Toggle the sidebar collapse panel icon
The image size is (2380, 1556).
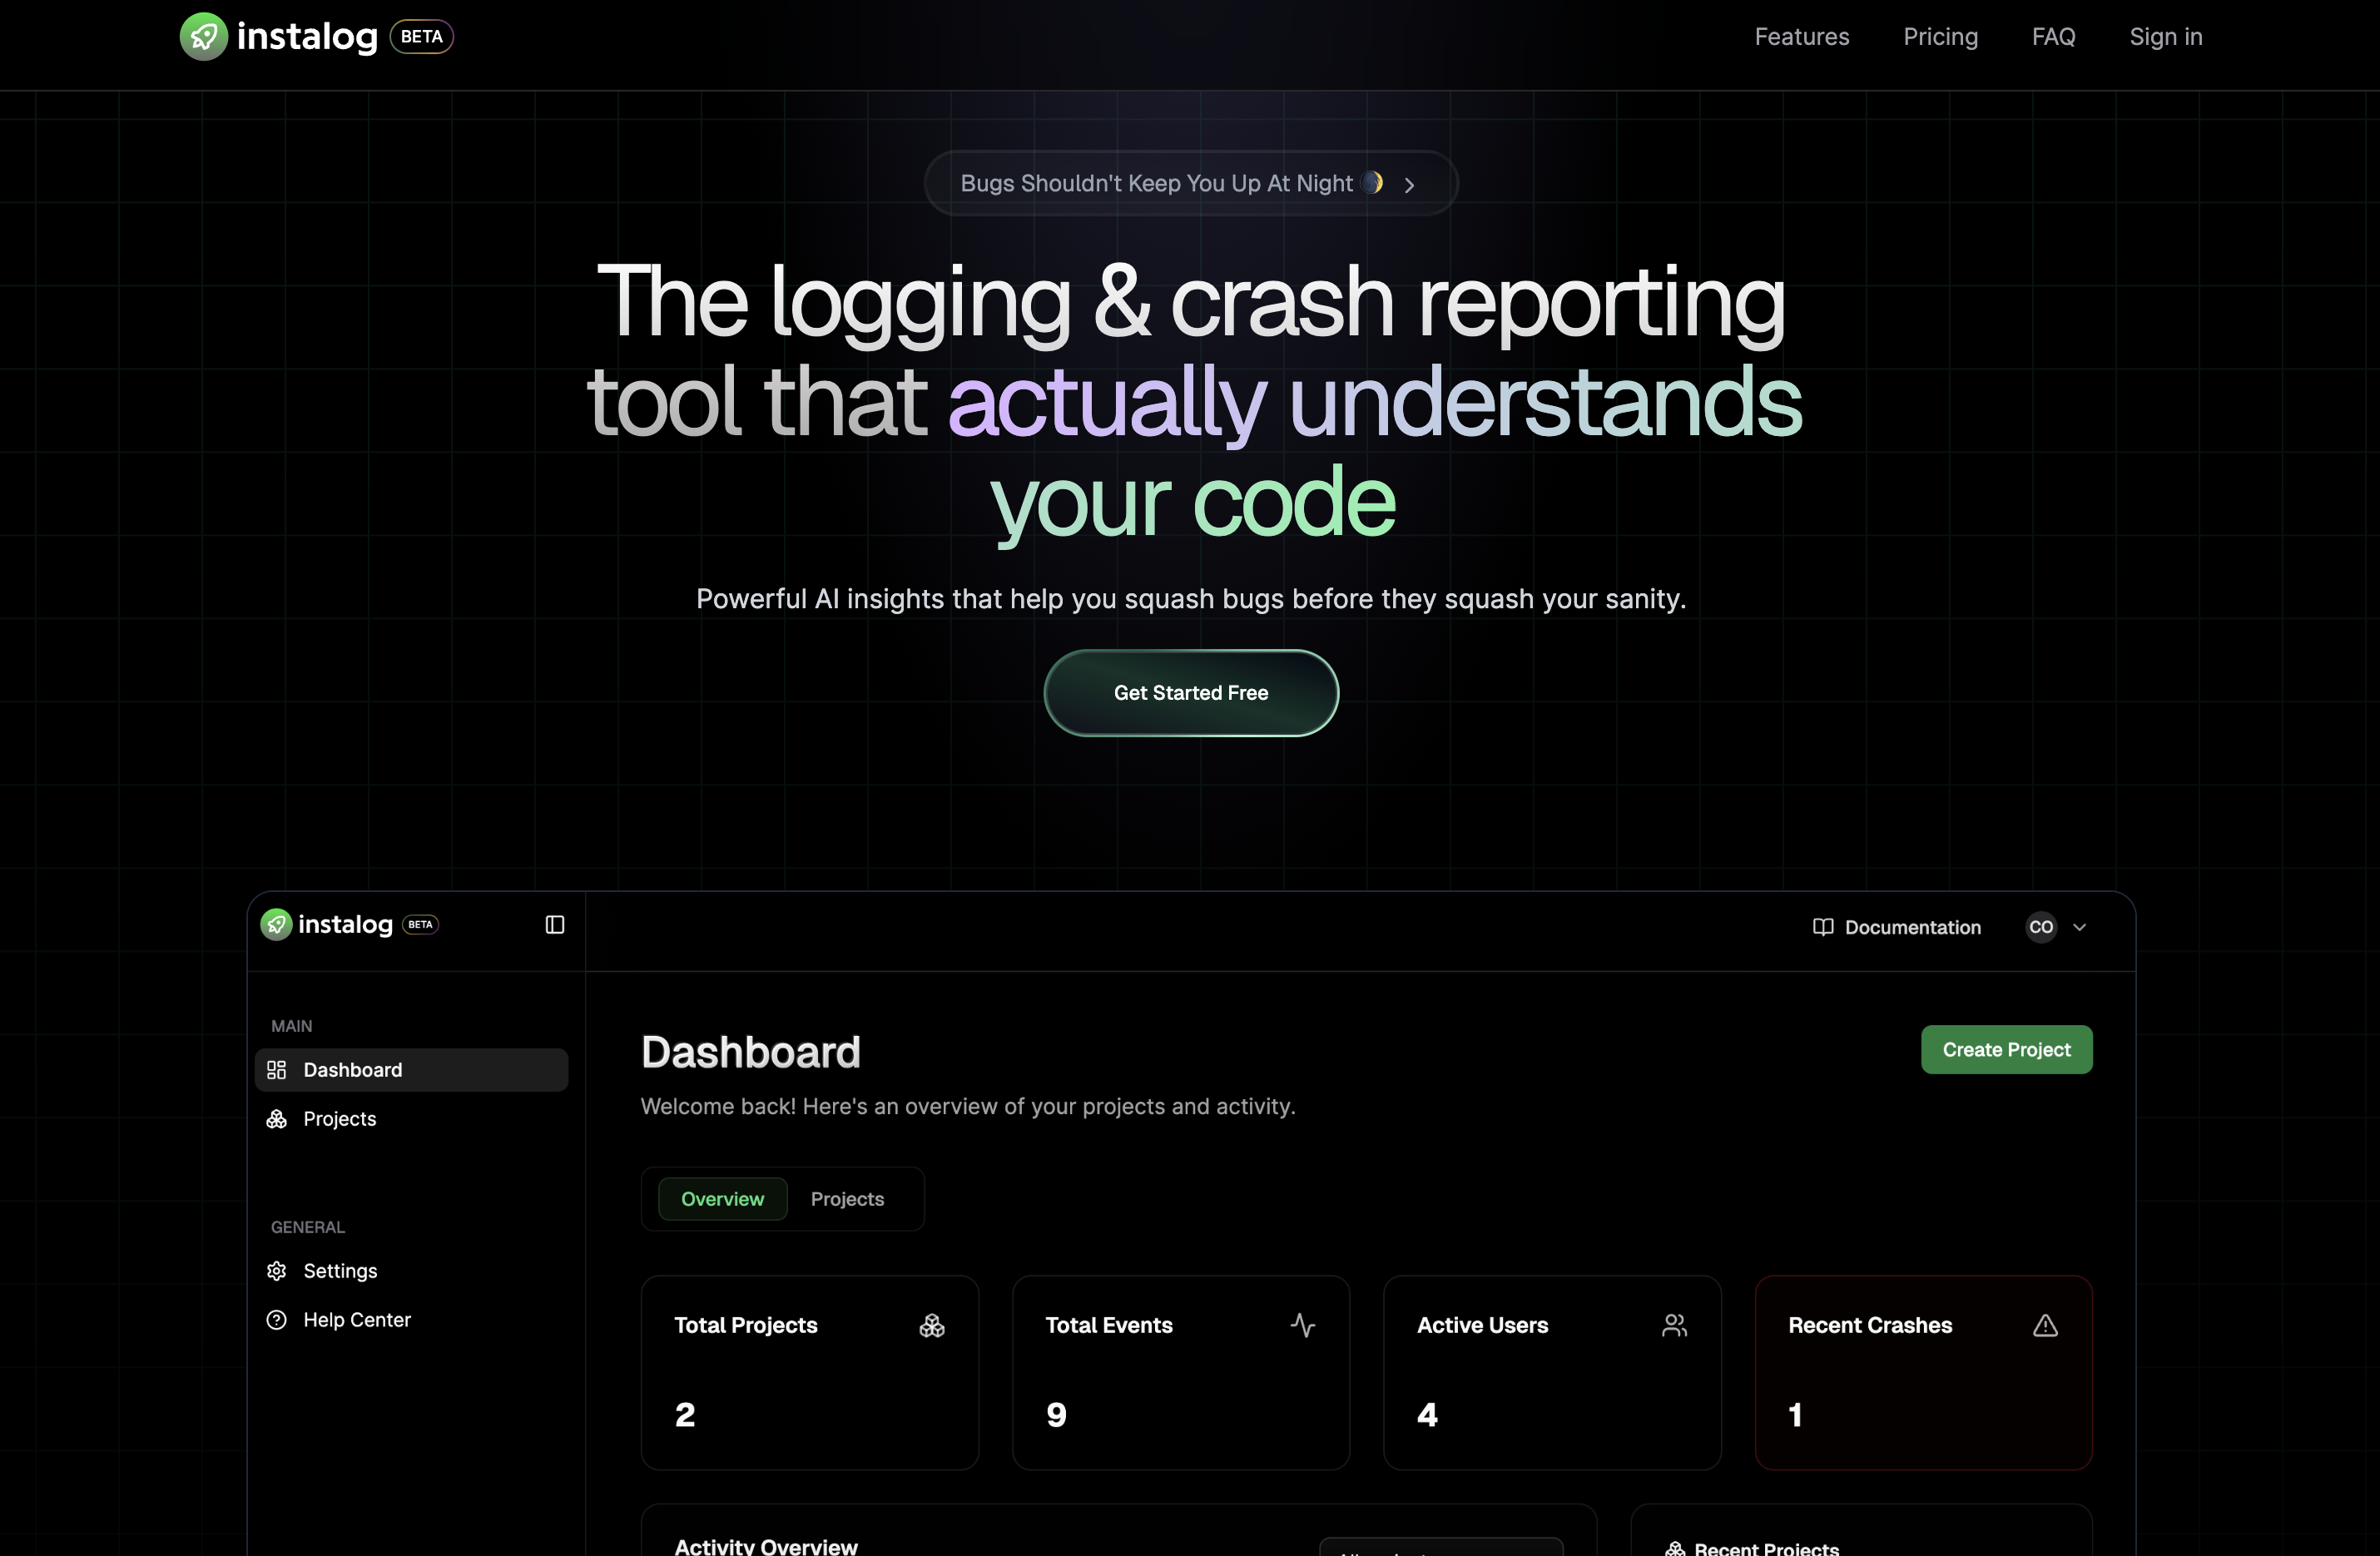[555, 925]
